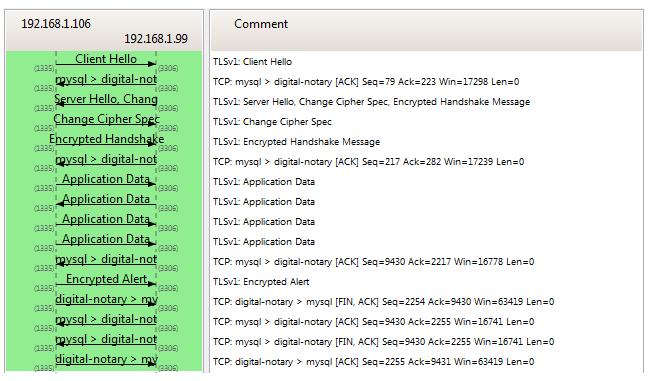The width and height of the screenshot is (650, 381).
Task: Click the Comment column header
Action: tap(261, 24)
